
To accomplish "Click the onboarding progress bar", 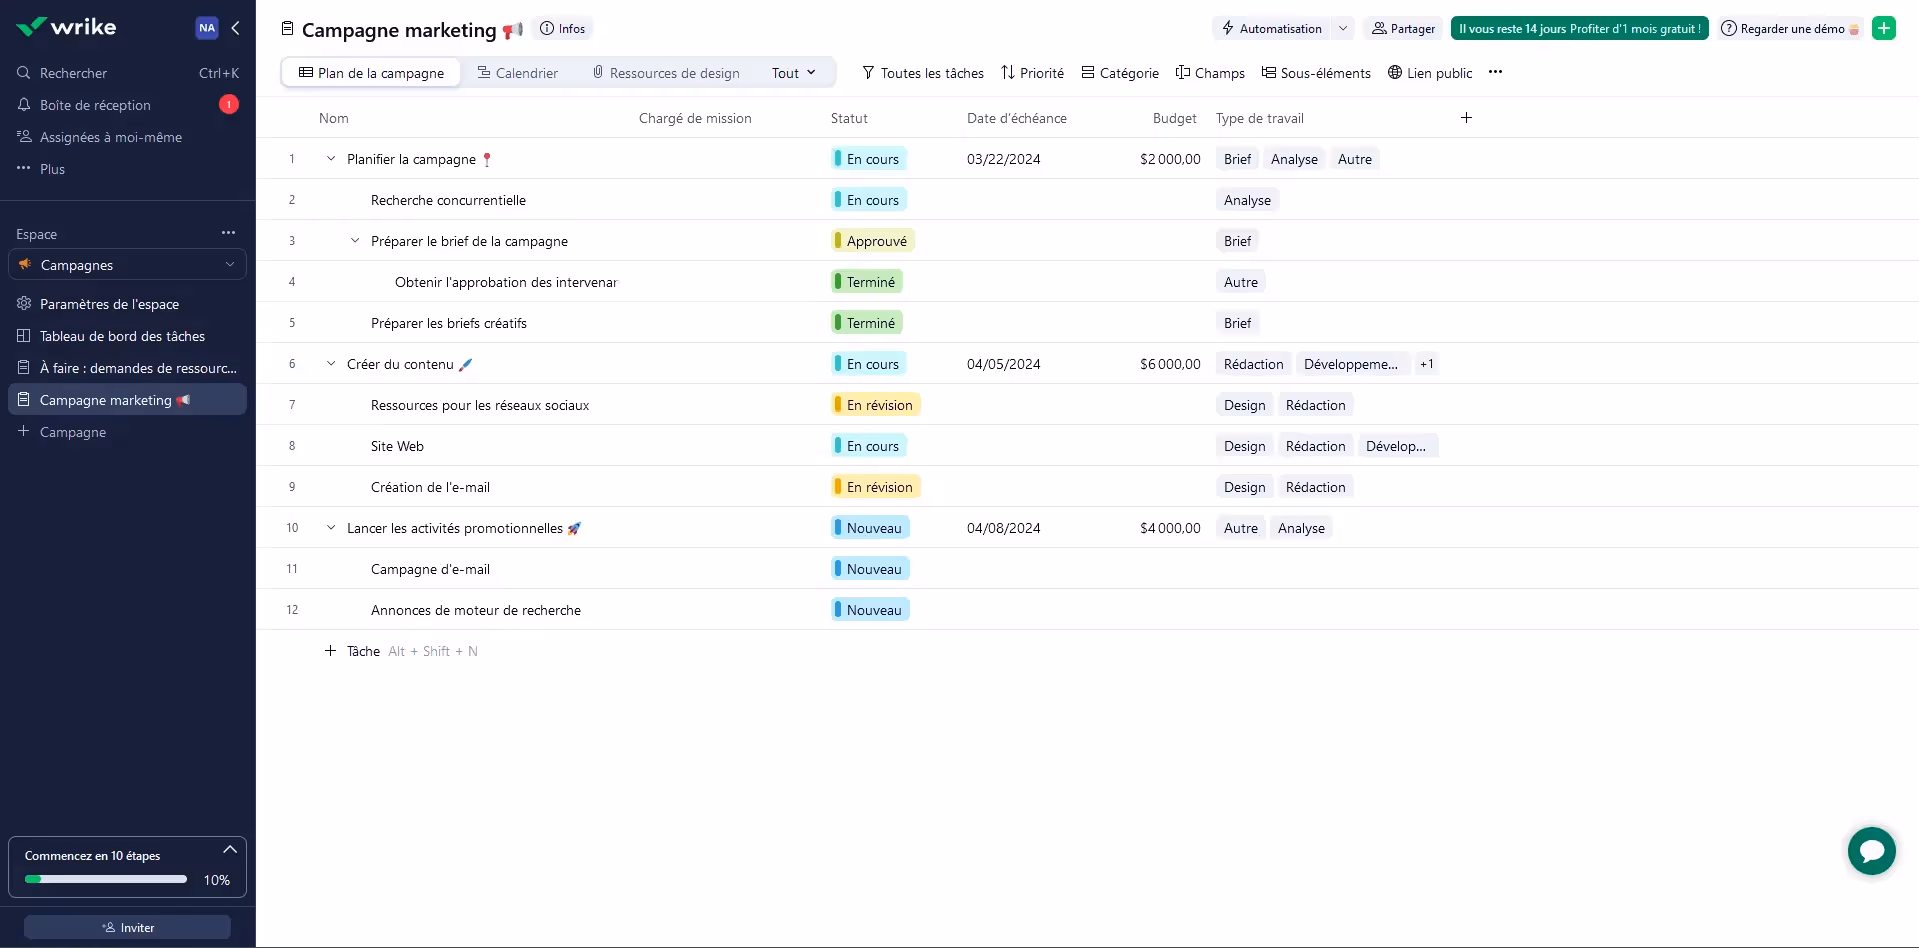I will pyautogui.click(x=106, y=879).
